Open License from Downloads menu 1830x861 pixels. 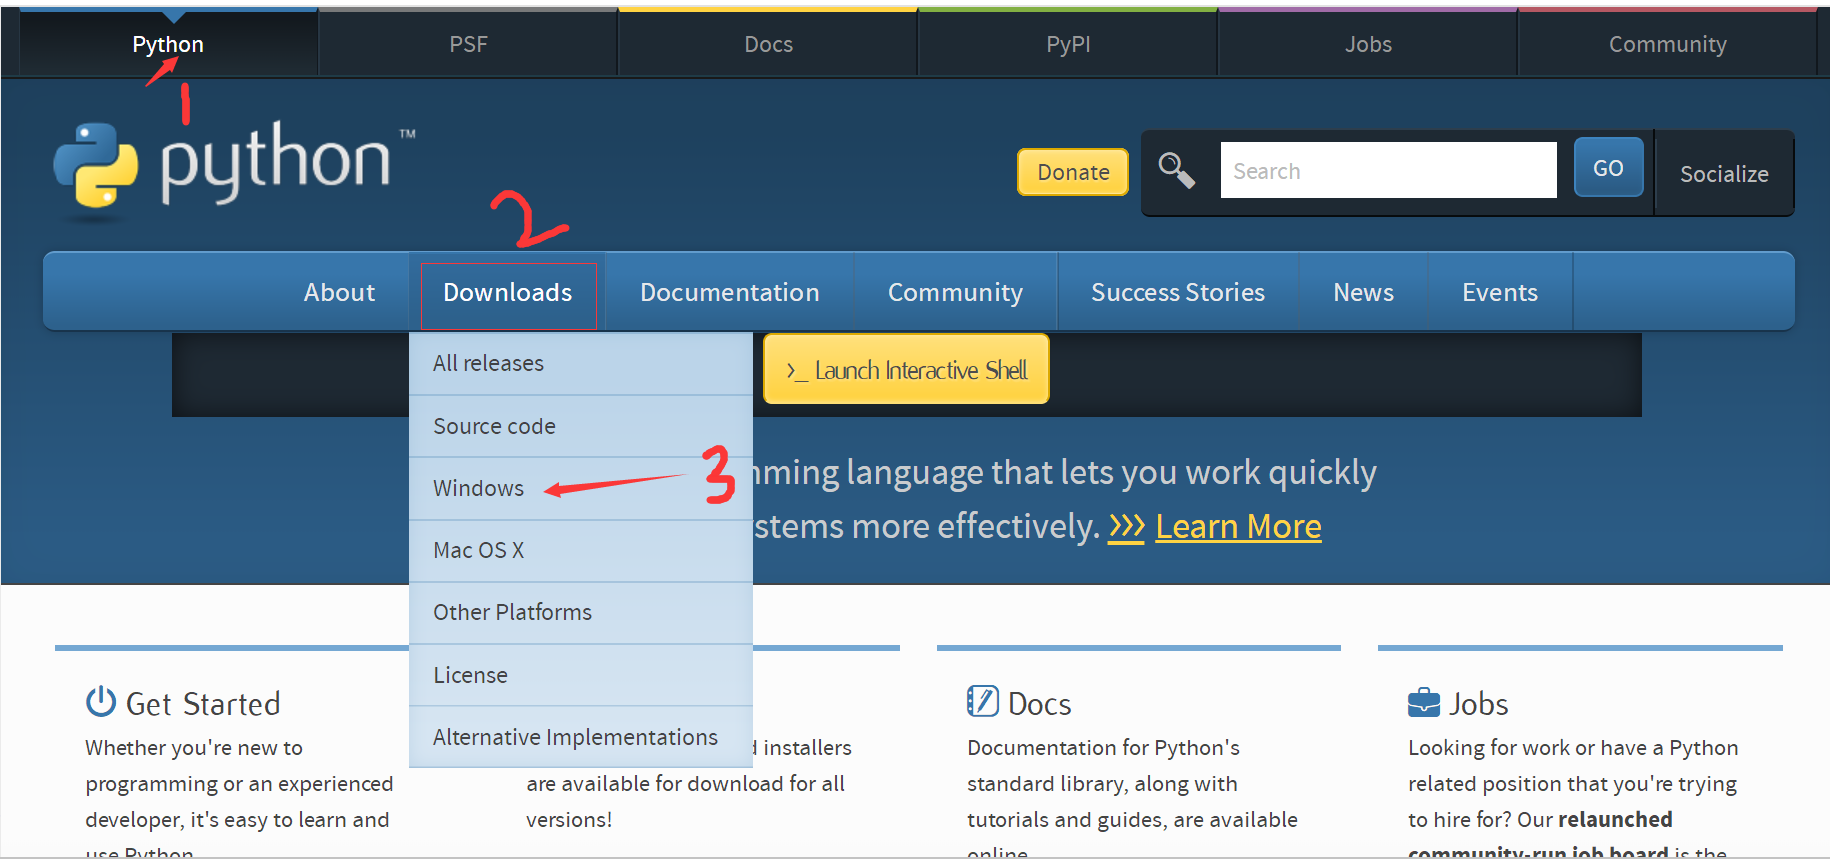pos(581,675)
